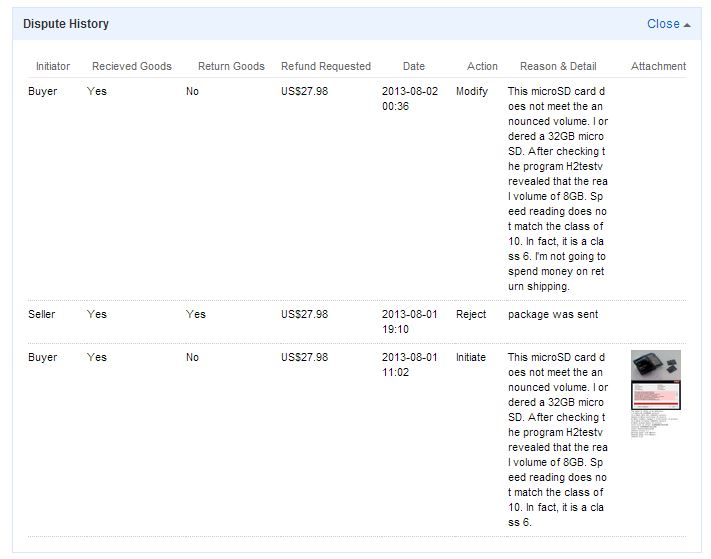
Task: Click the Initiator column header
Action: point(53,66)
